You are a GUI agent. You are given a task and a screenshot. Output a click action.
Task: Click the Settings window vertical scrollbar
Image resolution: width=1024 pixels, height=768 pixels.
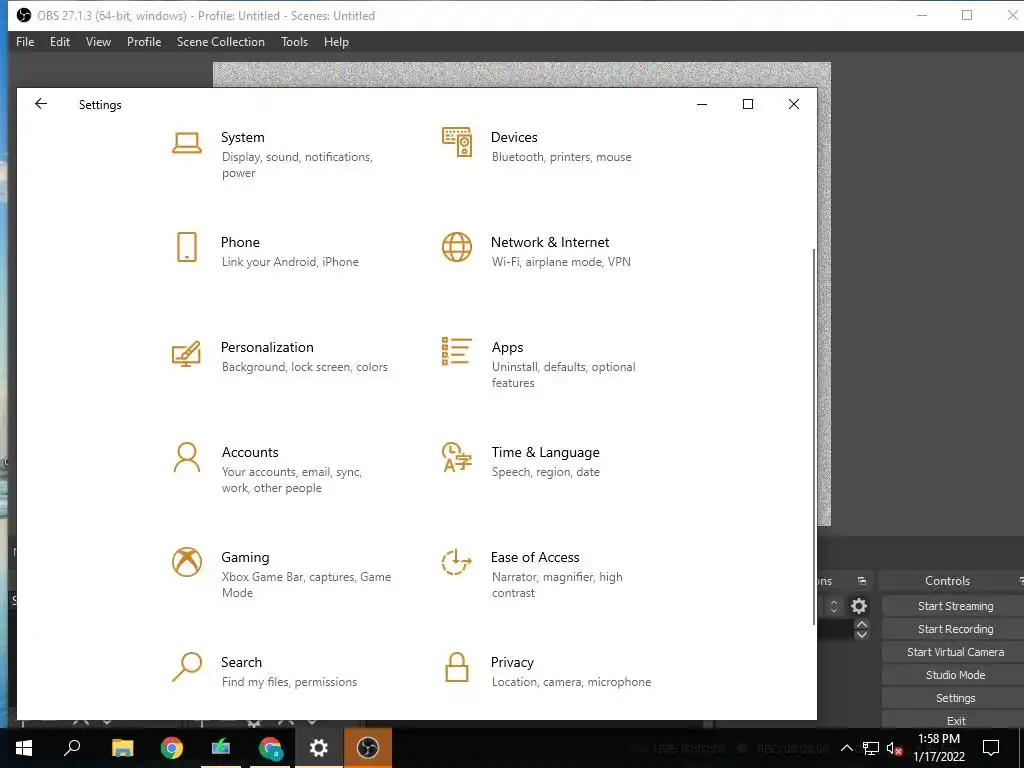(814, 436)
